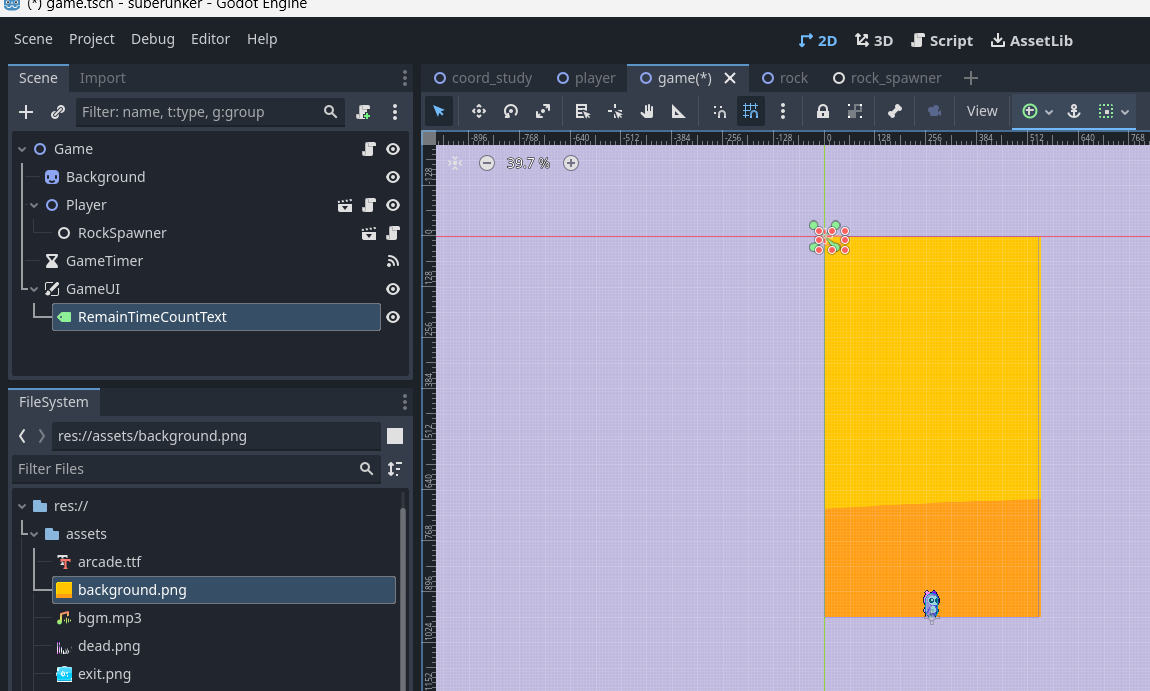Screen dimensions: 1150x691
Task: Show GameTimer signal connections
Action: (393, 261)
